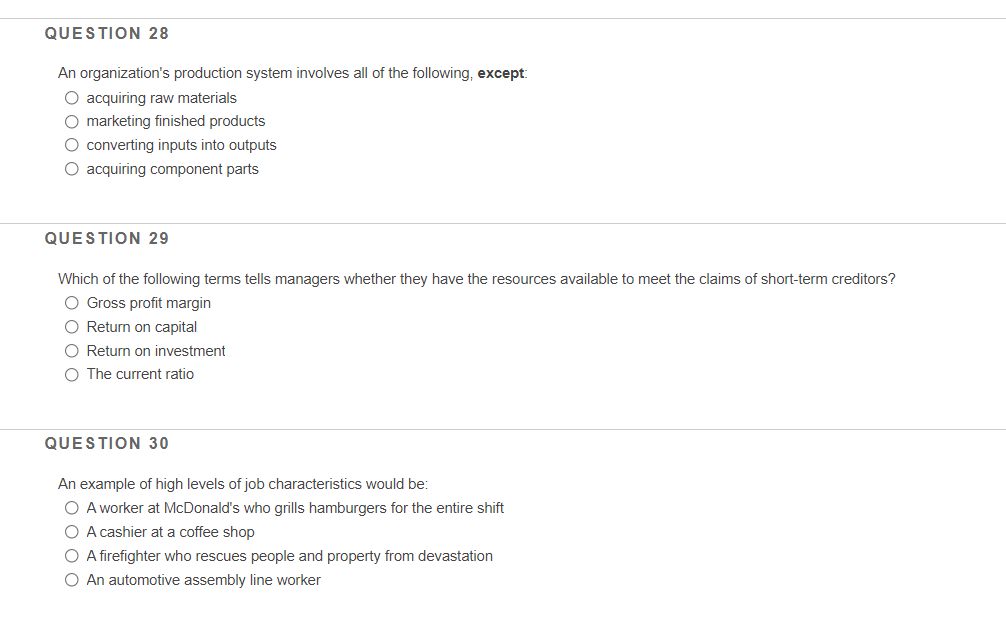Click the bold word 'except' in Question 28
The image size is (1006, 618).
pyautogui.click(x=501, y=74)
